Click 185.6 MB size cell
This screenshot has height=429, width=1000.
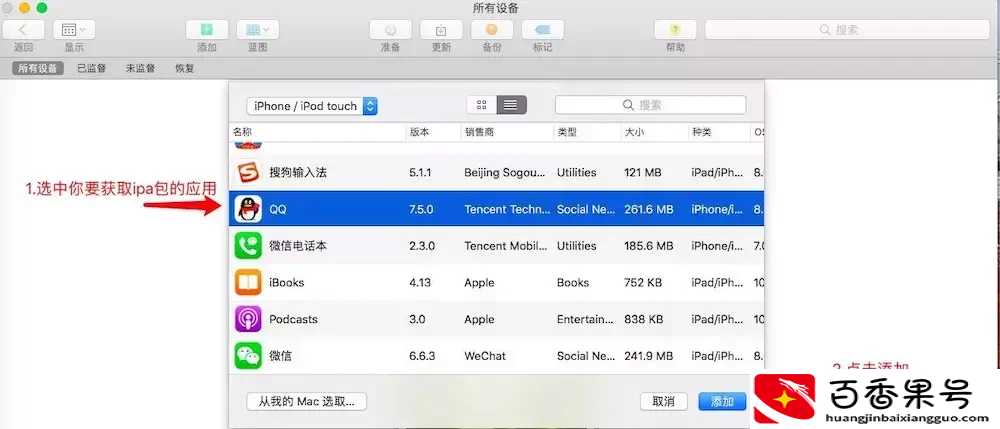[649, 245]
